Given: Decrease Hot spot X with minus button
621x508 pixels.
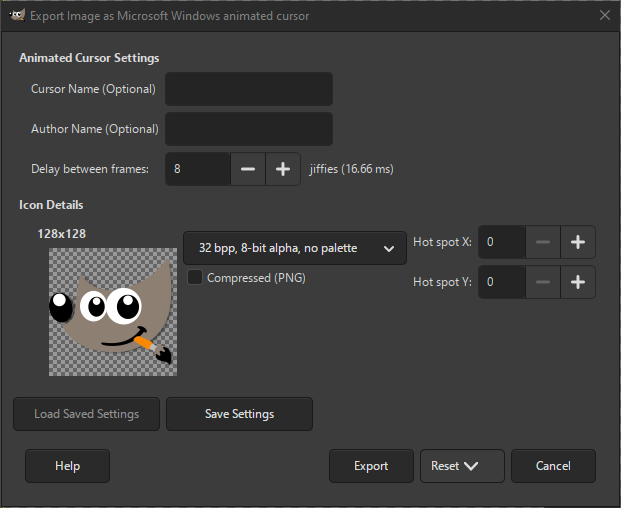Looking at the screenshot, I should [x=543, y=242].
